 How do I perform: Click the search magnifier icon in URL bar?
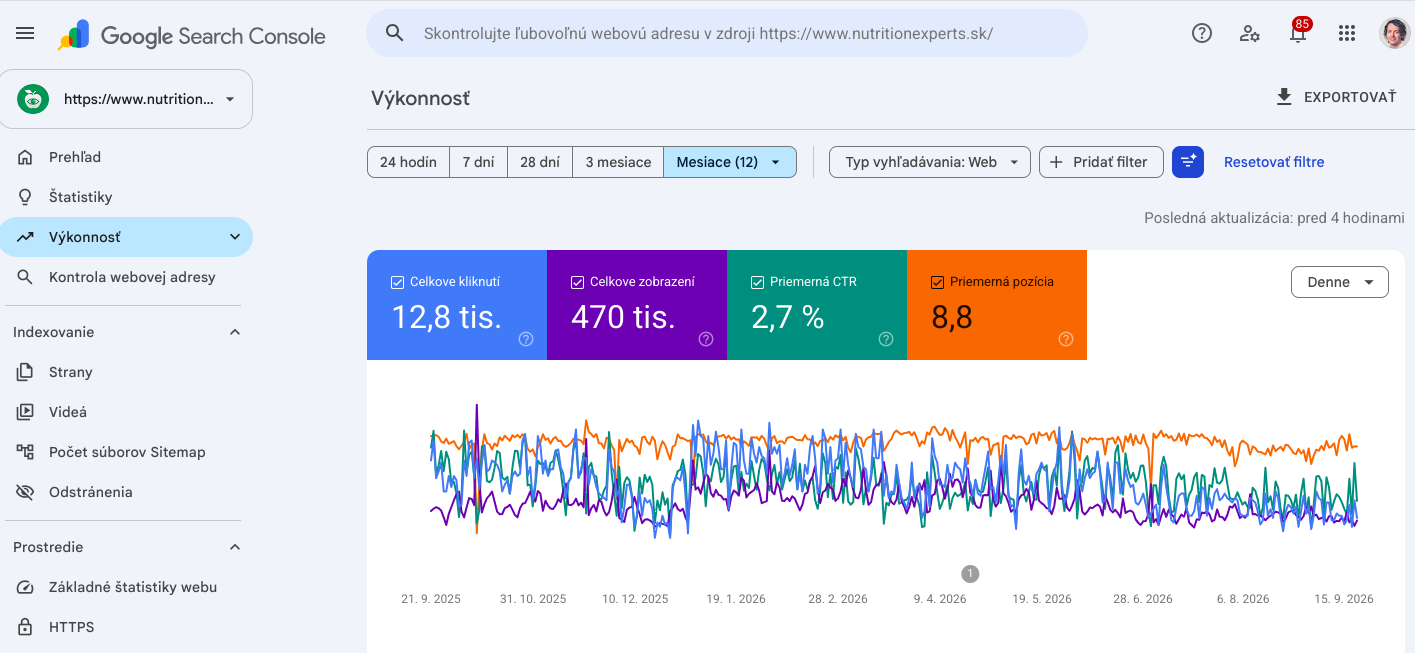coord(395,33)
